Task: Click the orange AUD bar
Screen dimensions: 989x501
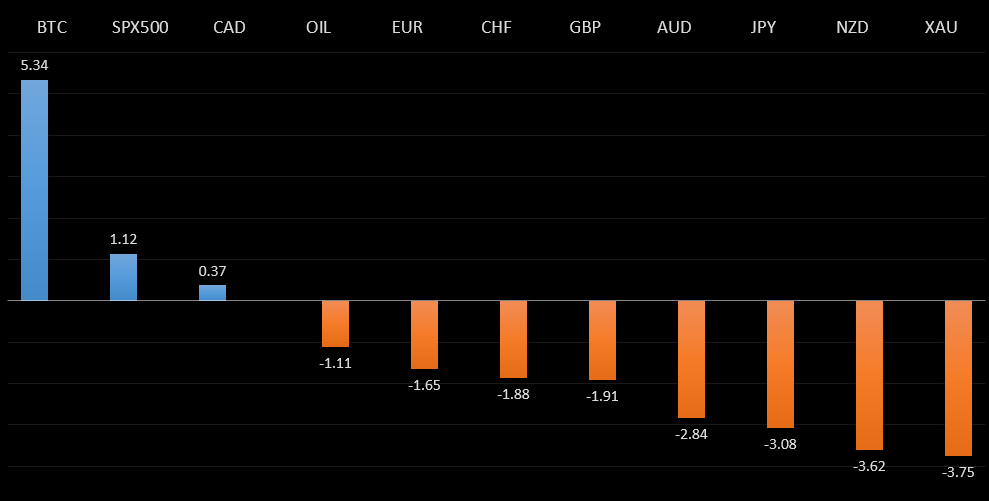Action: (691, 358)
